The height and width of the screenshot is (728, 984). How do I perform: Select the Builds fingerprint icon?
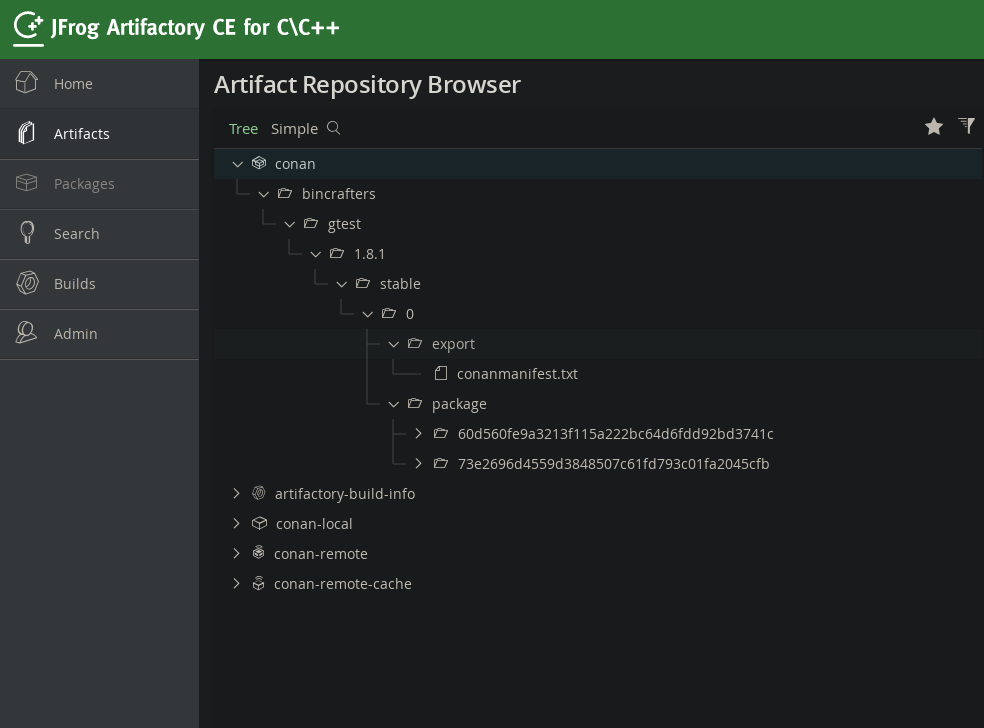pyautogui.click(x=27, y=283)
